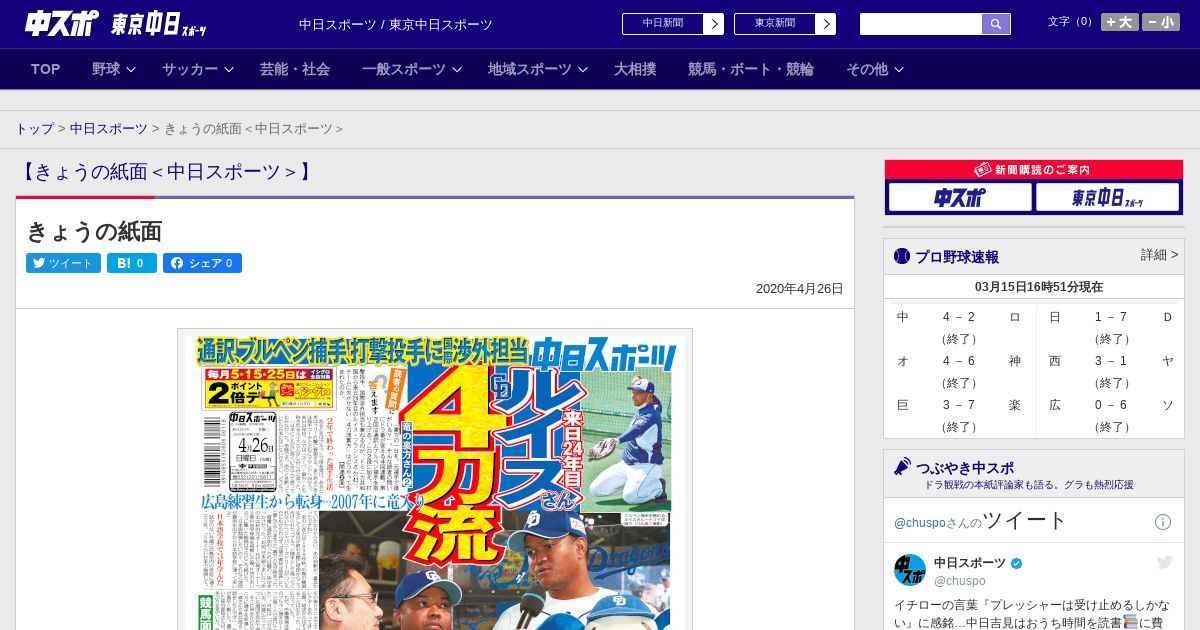Decrease text size with −小 button
Image resolution: width=1200 pixels, height=630 pixels.
point(1161,22)
